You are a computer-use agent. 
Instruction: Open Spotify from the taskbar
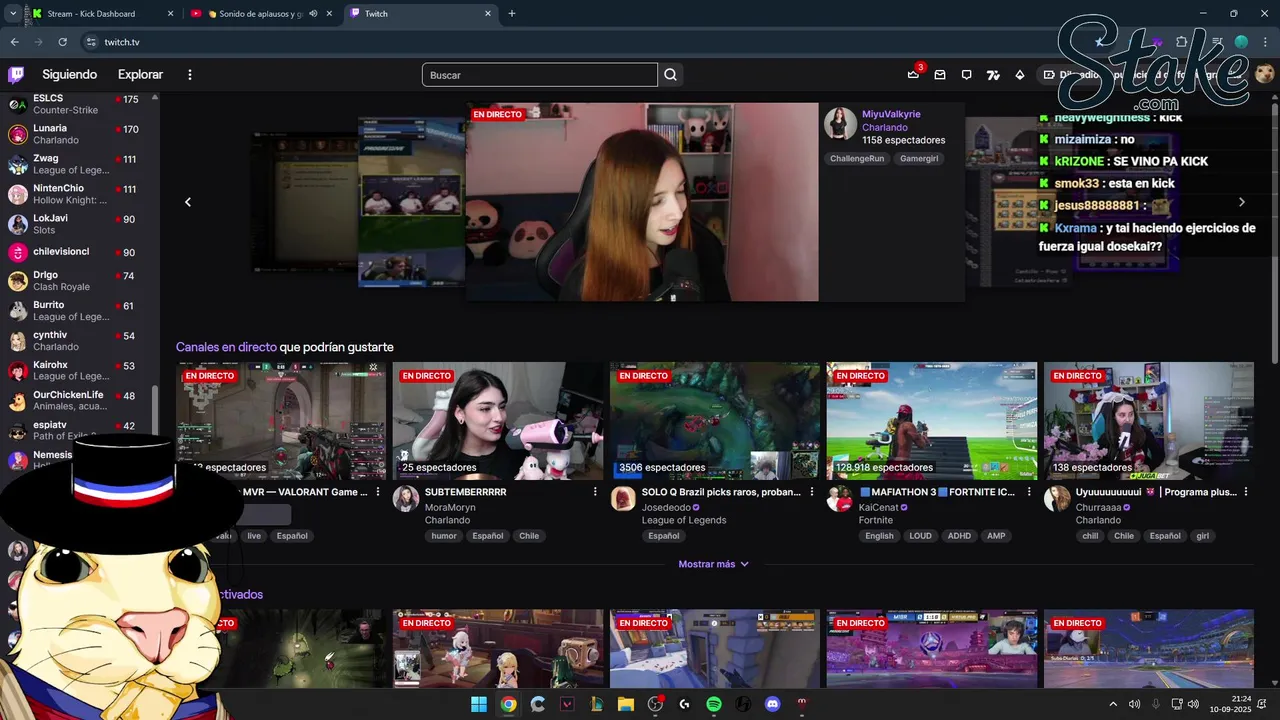(x=714, y=704)
